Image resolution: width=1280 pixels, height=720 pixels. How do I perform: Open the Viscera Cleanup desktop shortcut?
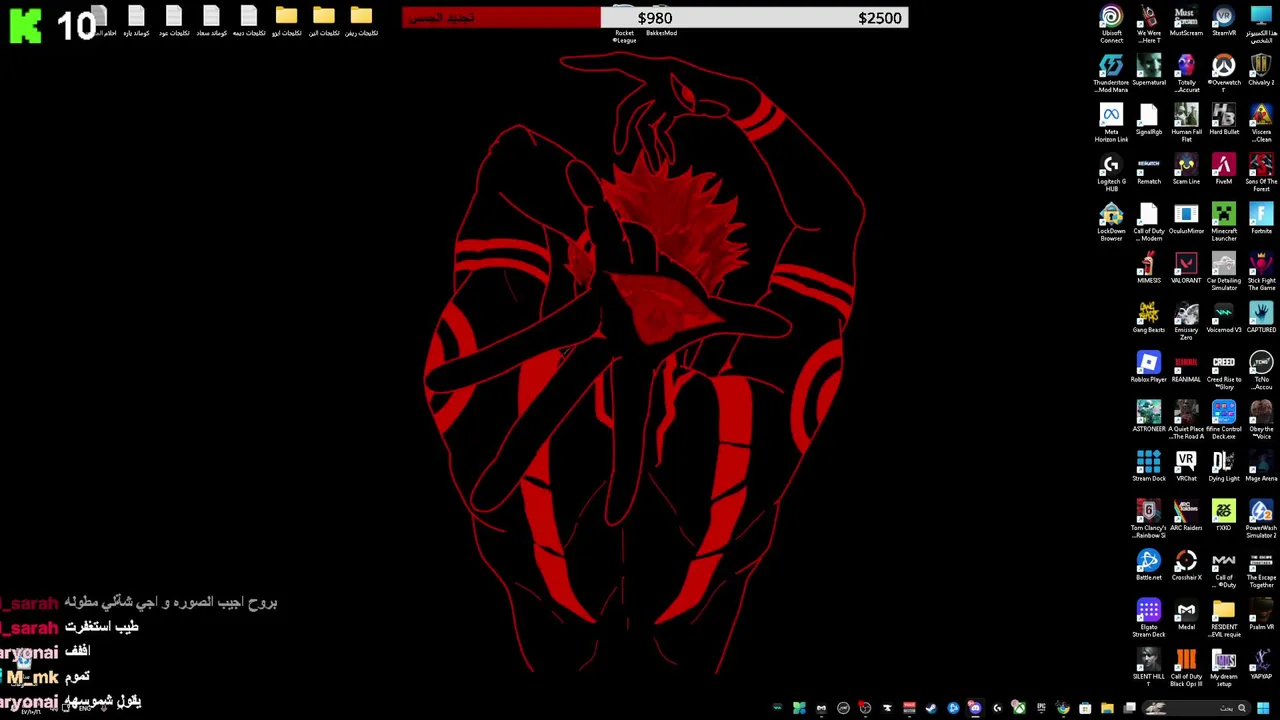(x=1261, y=123)
